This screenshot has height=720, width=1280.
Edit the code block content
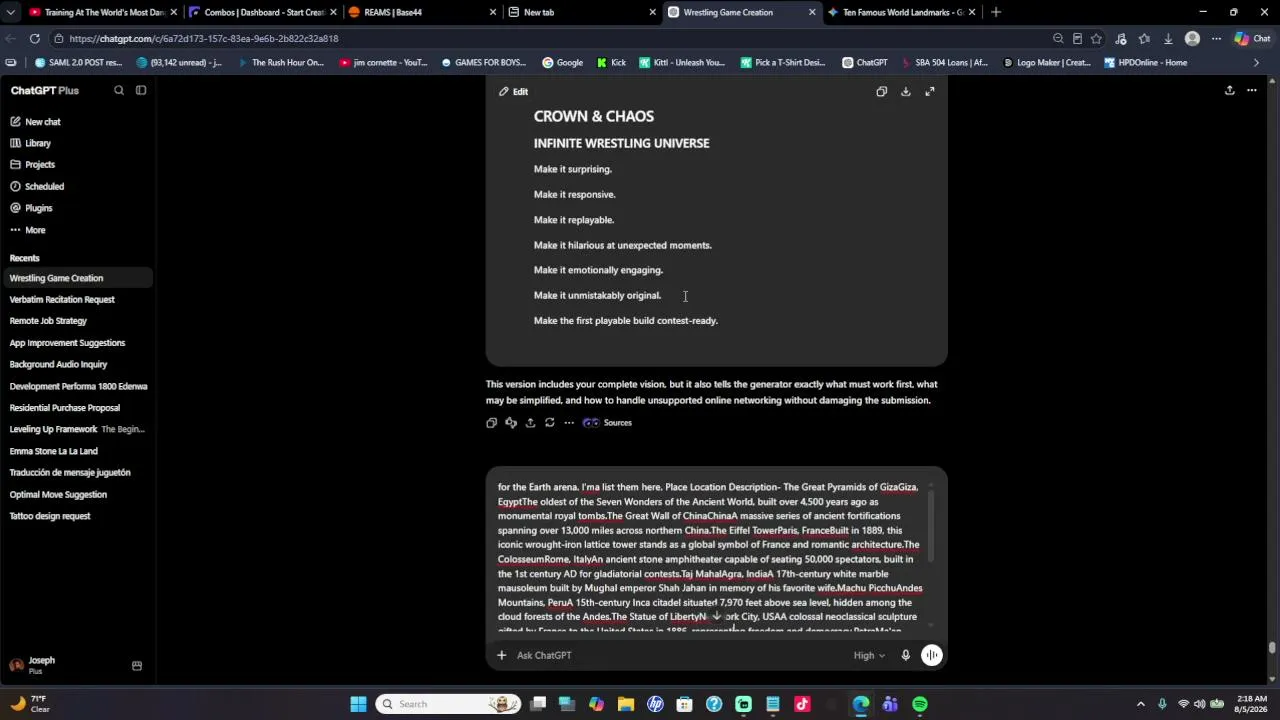point(514,91)
